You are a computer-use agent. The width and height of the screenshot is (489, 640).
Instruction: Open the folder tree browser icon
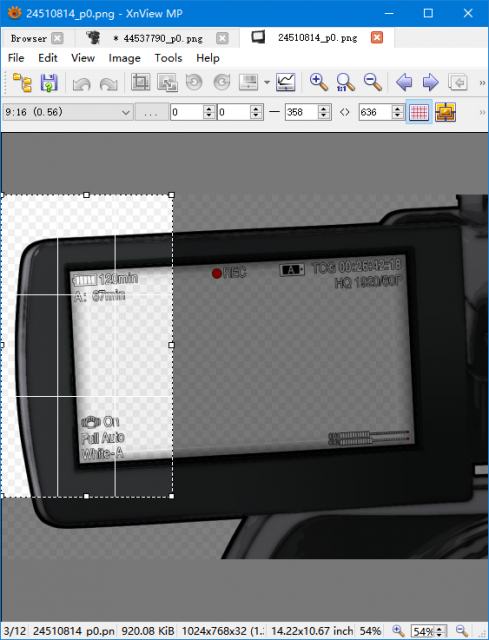(x=22, y=82)
